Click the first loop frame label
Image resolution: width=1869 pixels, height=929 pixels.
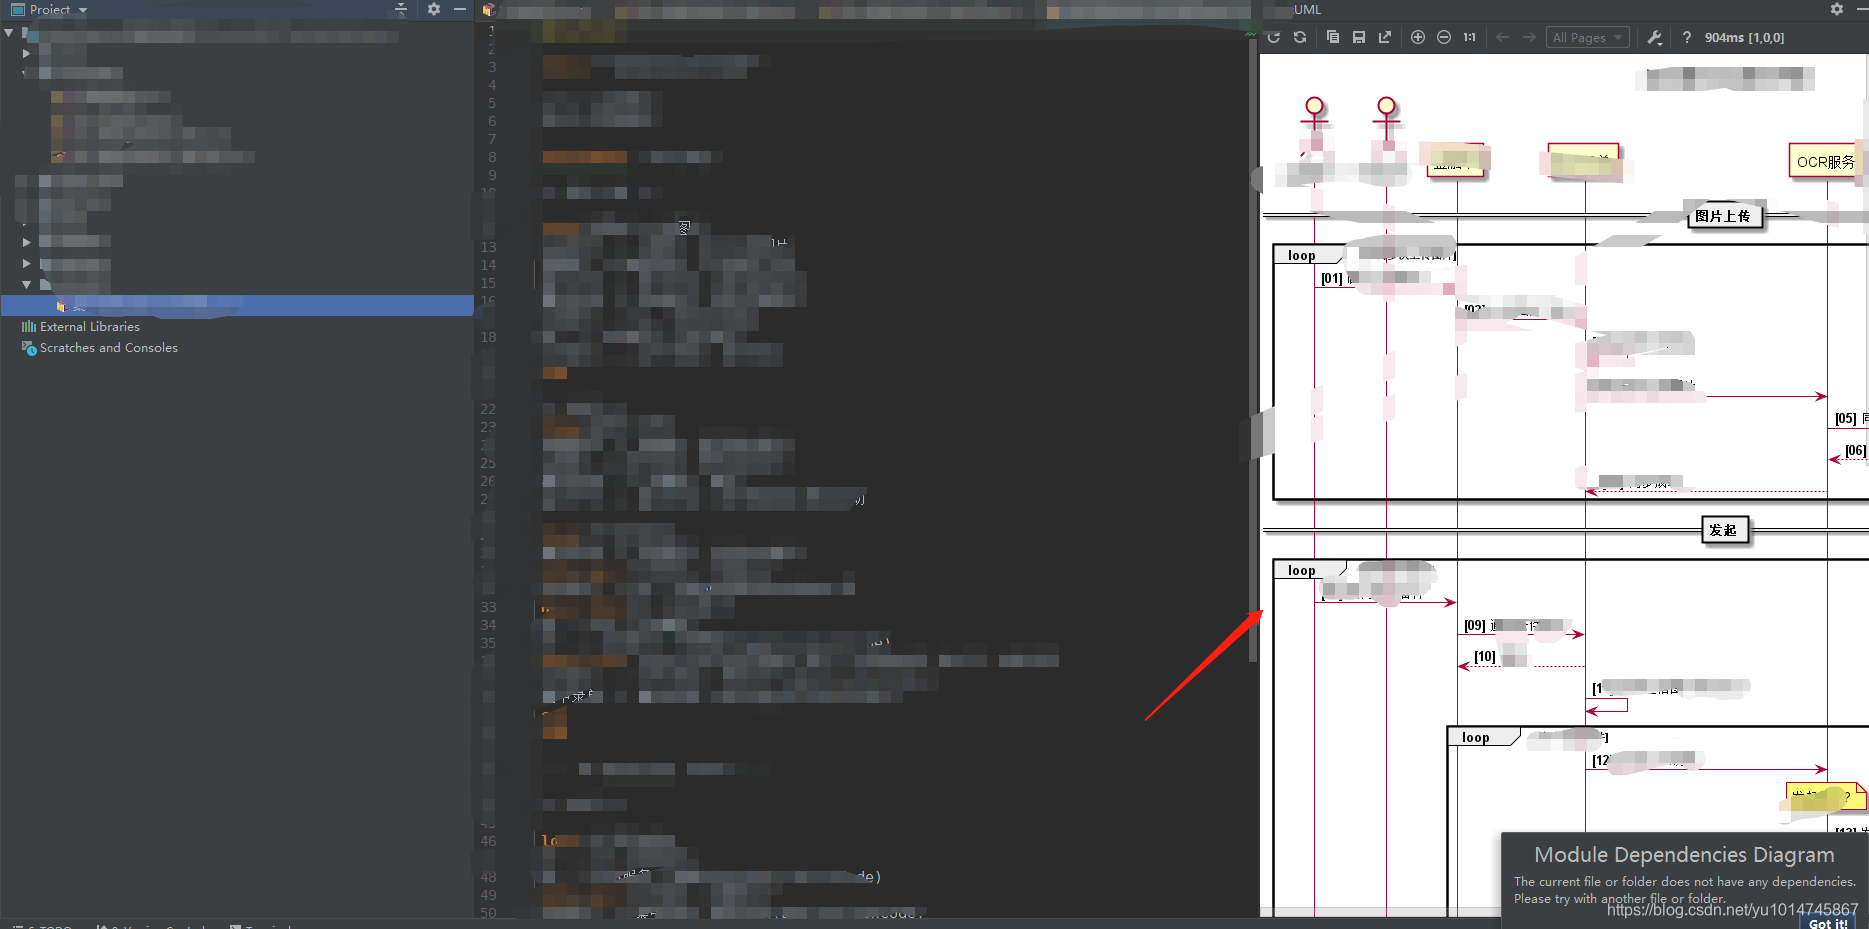pos(1302,255)
